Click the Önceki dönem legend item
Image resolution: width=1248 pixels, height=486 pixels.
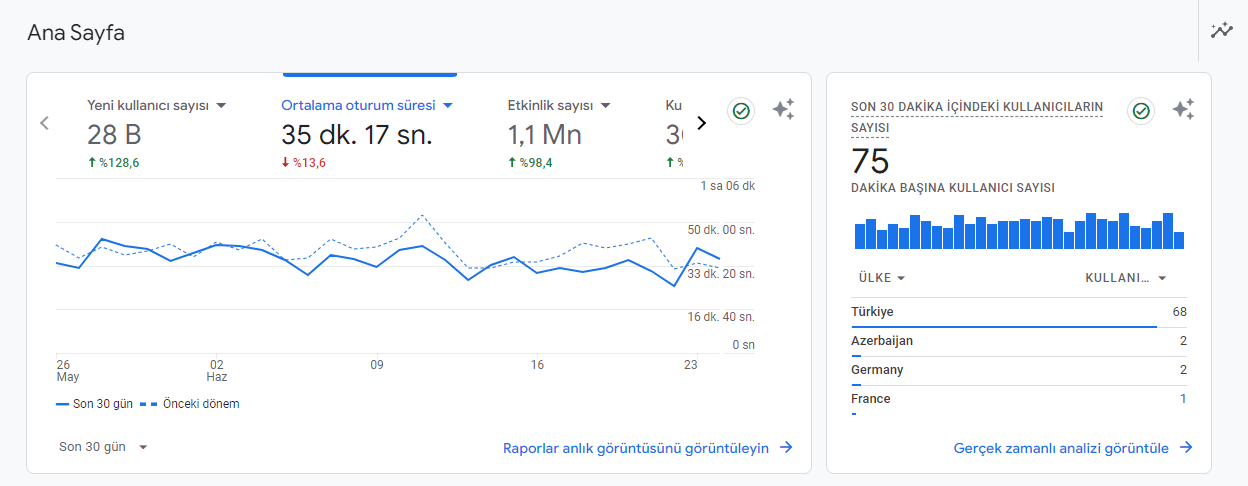[190, 404]
